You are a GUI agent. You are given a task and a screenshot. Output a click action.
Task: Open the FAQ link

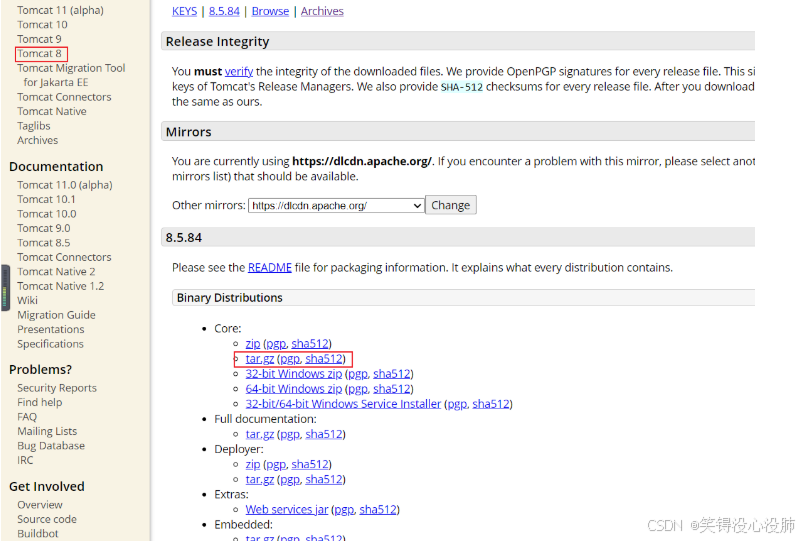click(27, 416)
